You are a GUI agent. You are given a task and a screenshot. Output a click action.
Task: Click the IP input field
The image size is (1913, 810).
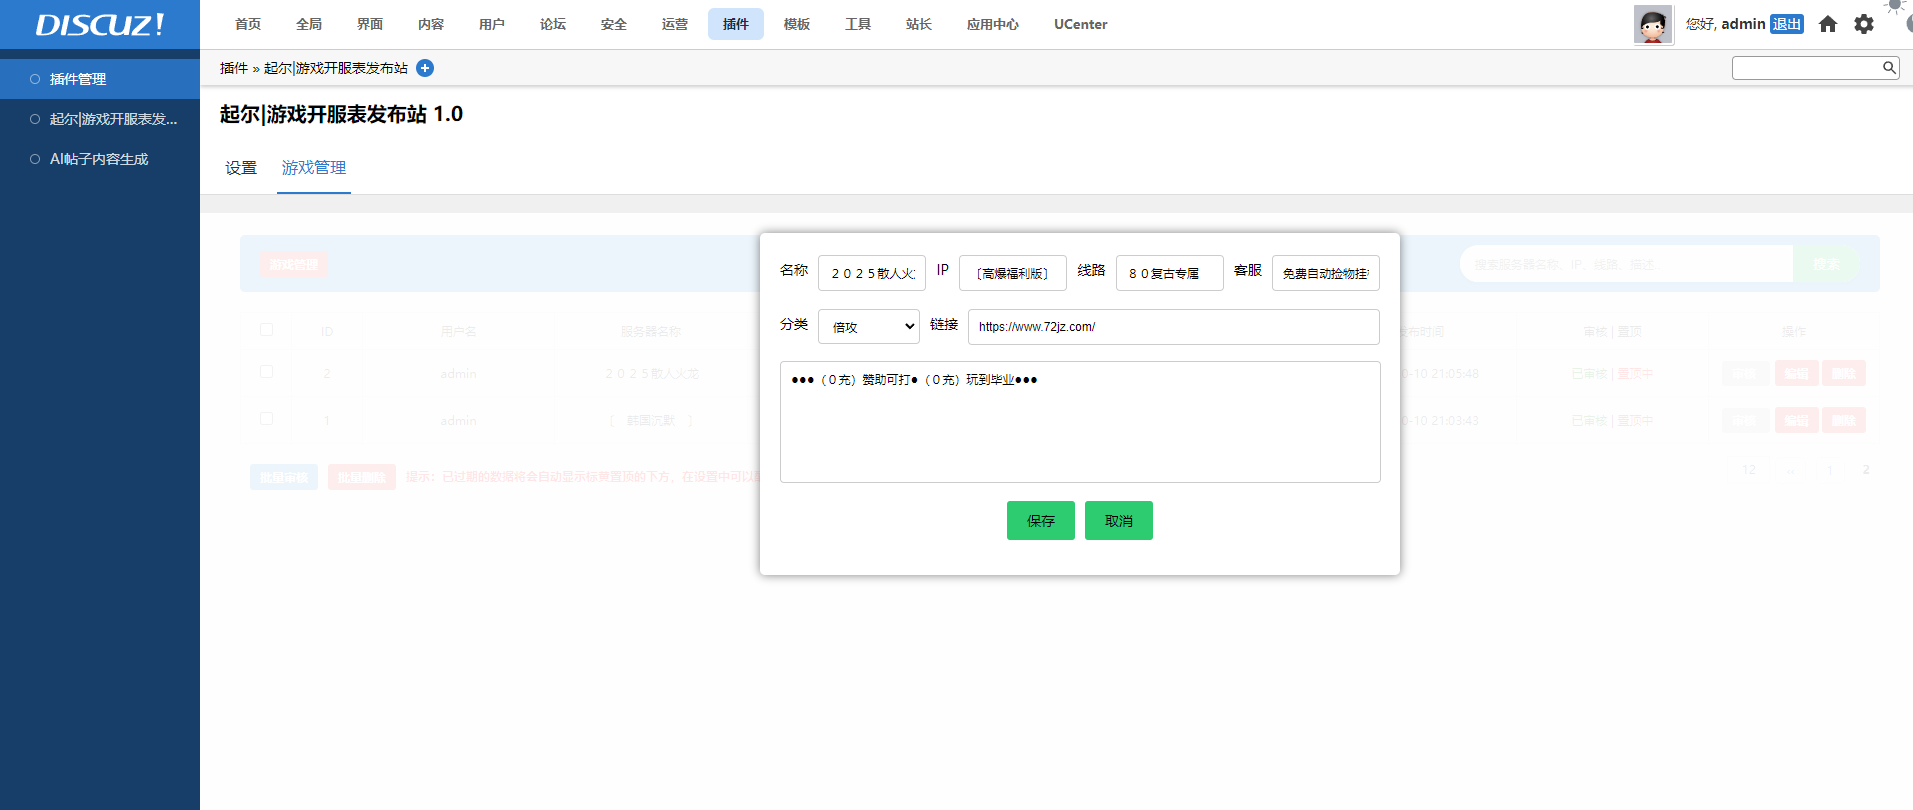point(1013,273)
